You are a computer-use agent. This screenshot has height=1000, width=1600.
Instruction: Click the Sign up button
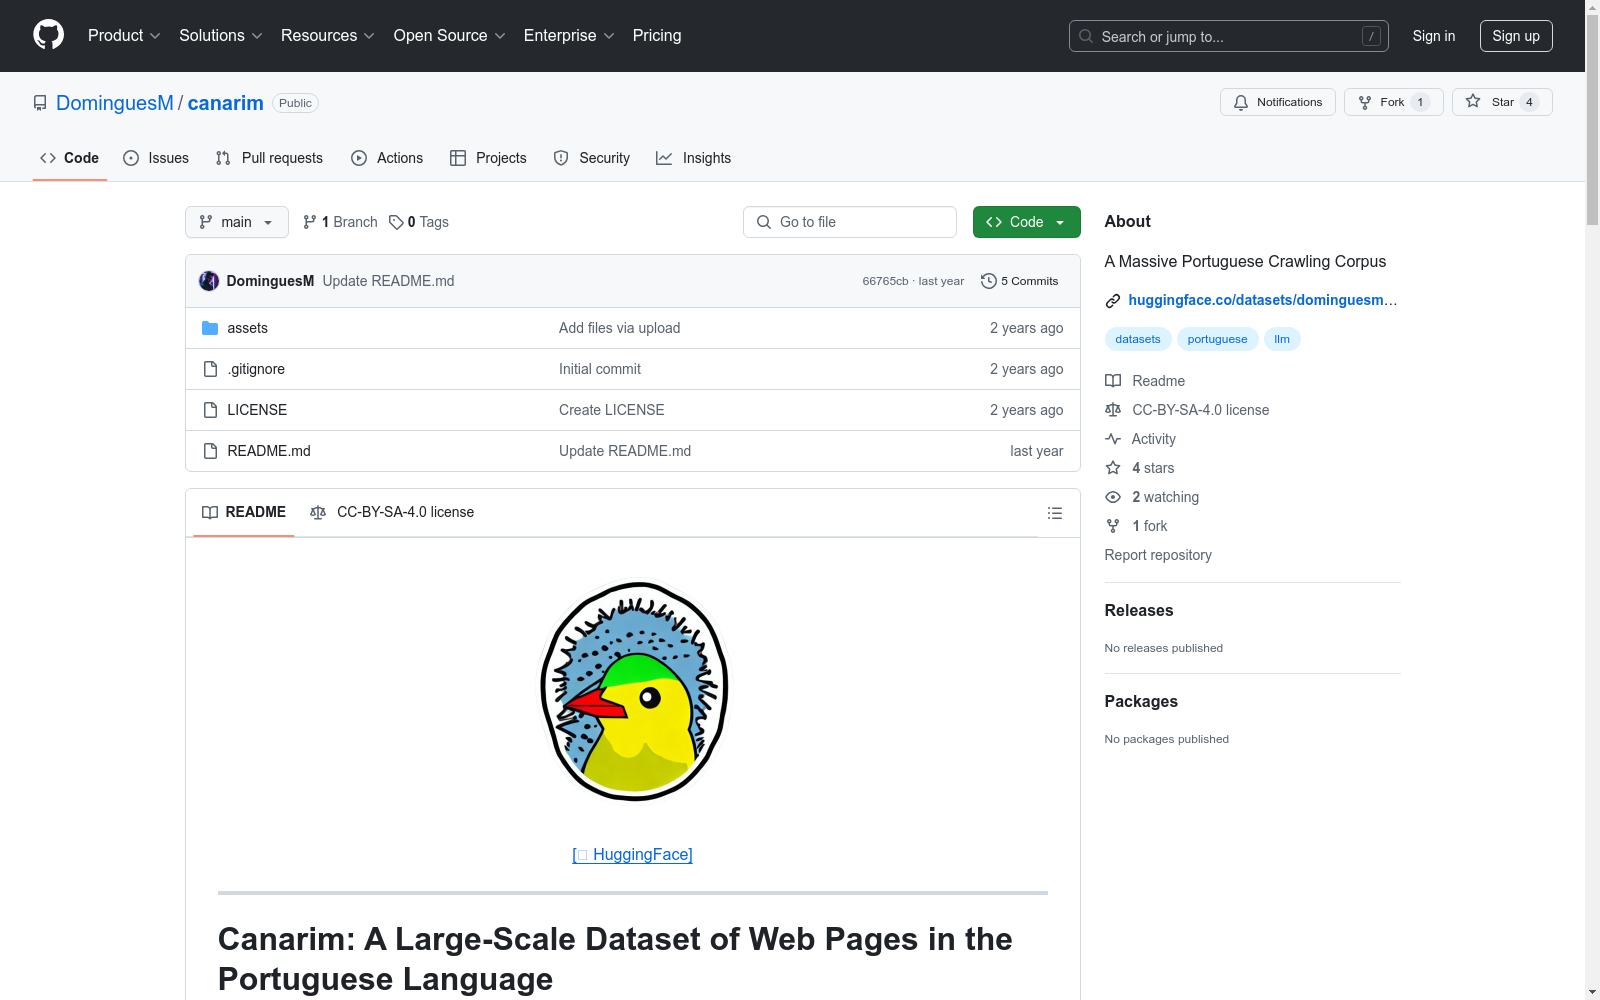(1516, 36)
